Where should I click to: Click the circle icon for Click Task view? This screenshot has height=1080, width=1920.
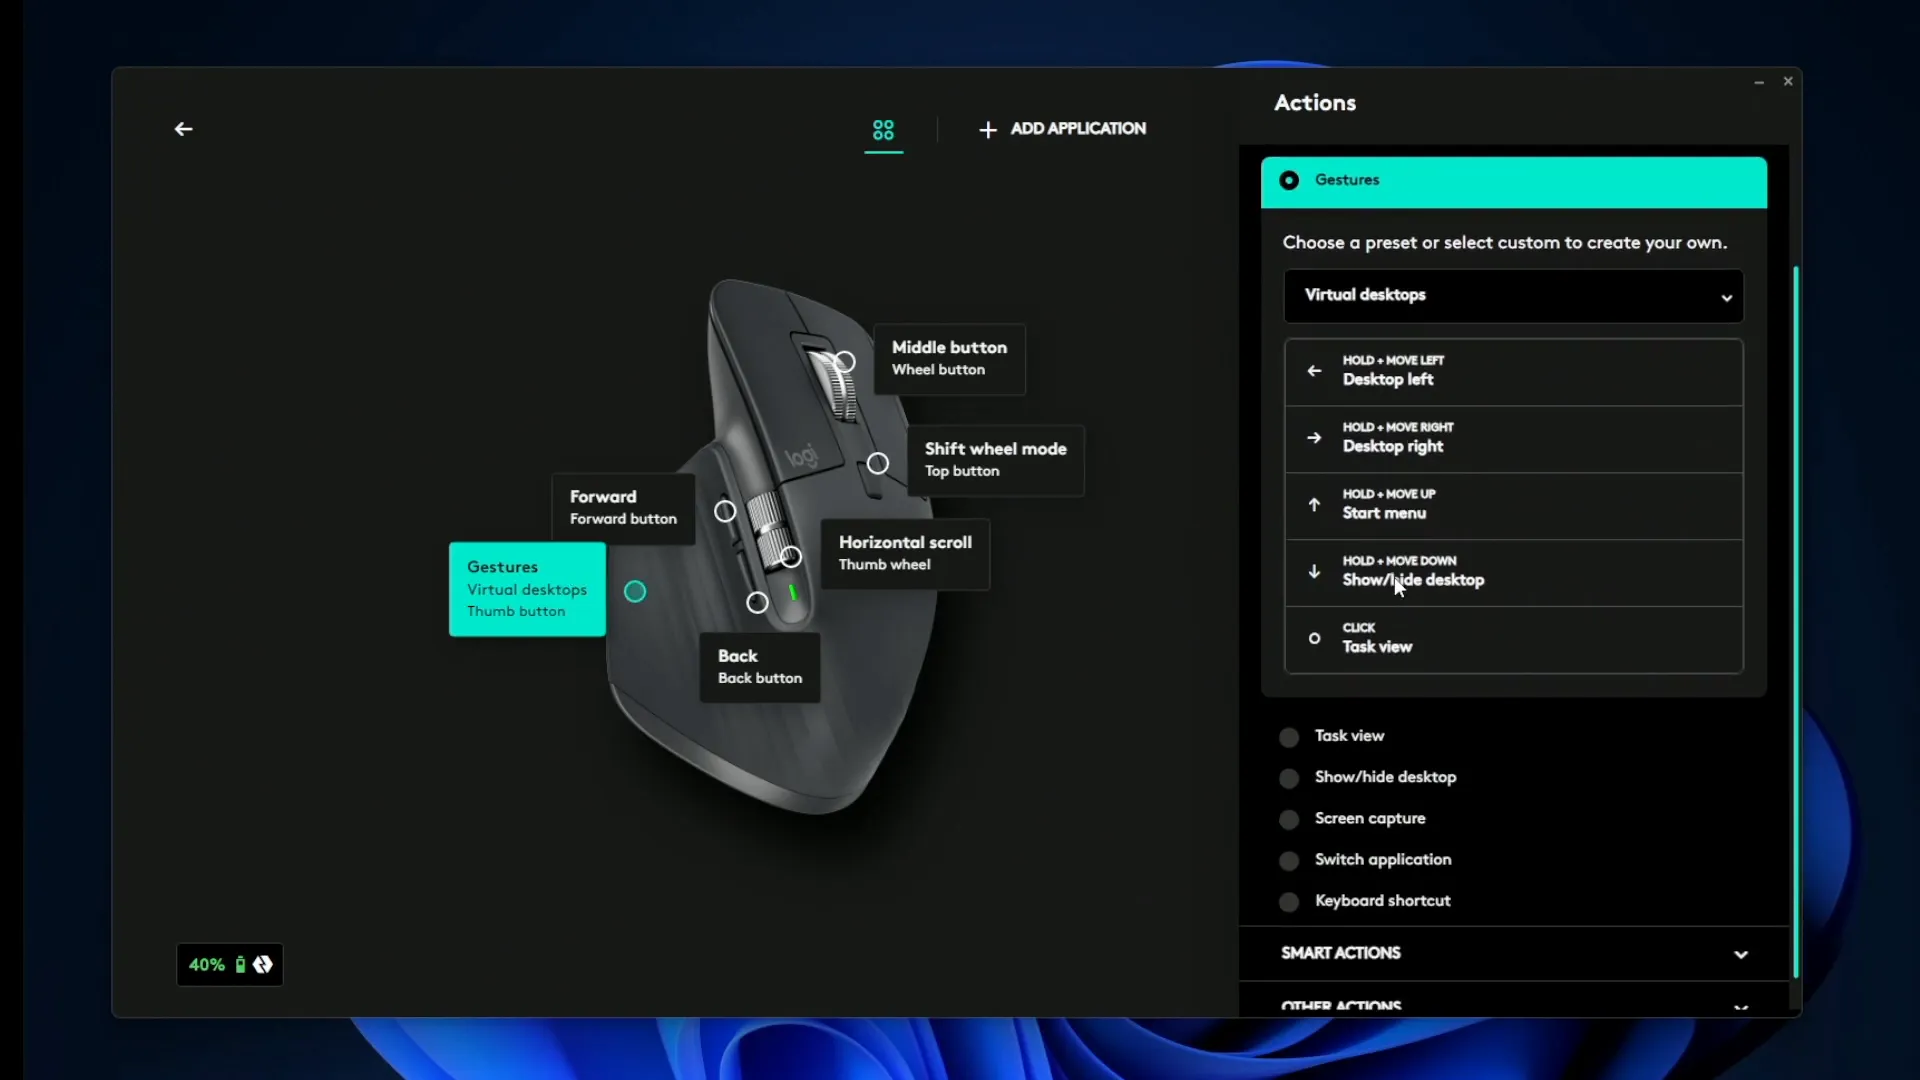(1314, 638)
